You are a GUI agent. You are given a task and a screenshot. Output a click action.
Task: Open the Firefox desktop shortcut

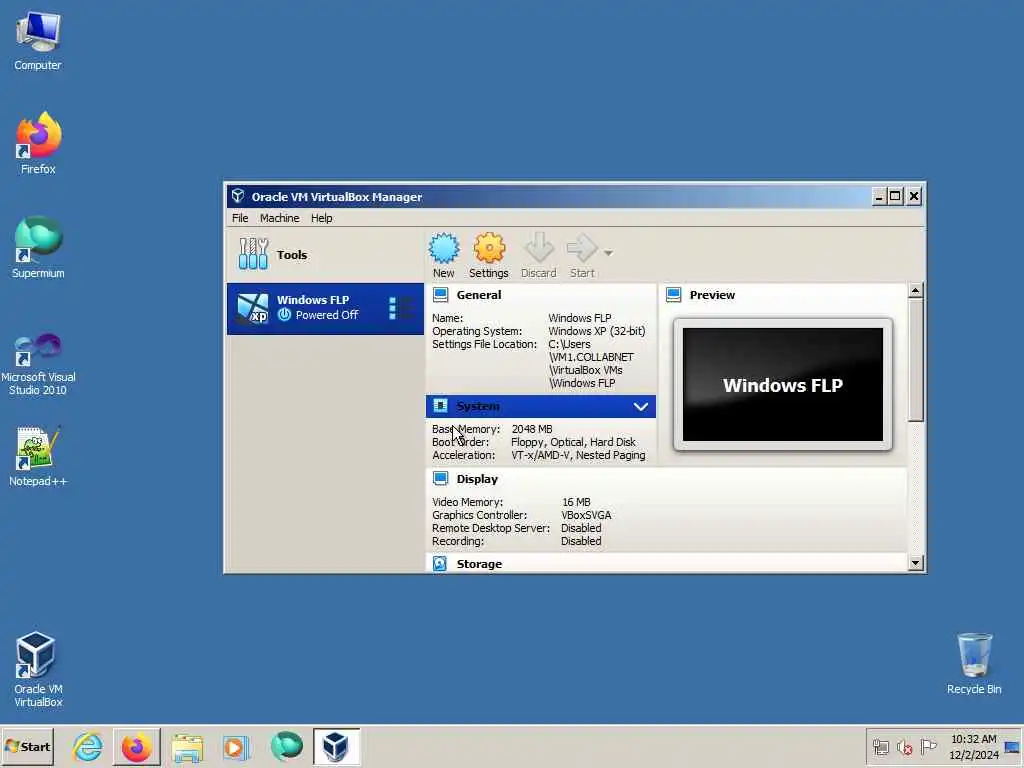pos(38,143)
